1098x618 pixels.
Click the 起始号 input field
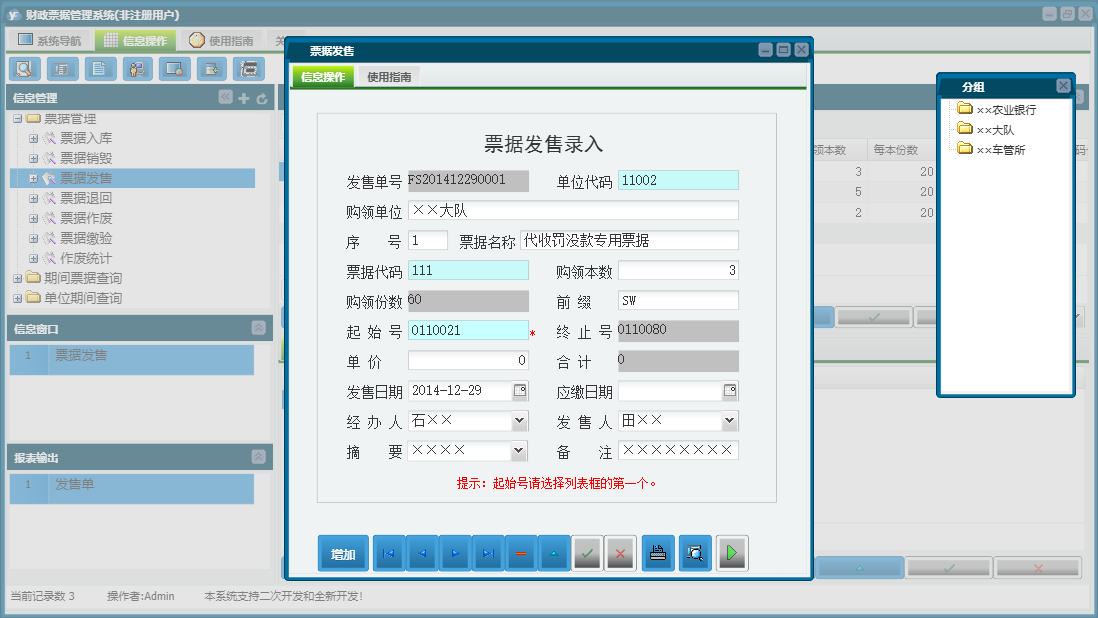pyautogui.click(x=467, y=331)
